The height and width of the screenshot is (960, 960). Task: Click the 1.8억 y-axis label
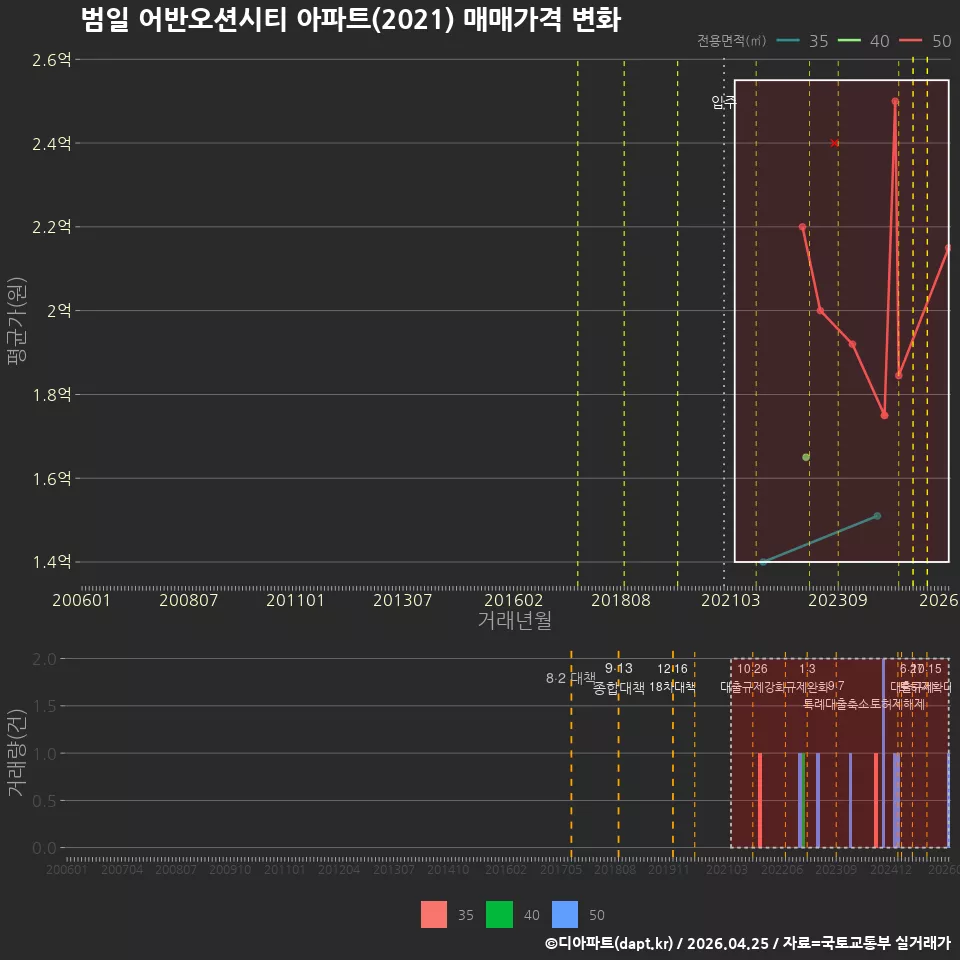tap(52, 395)
